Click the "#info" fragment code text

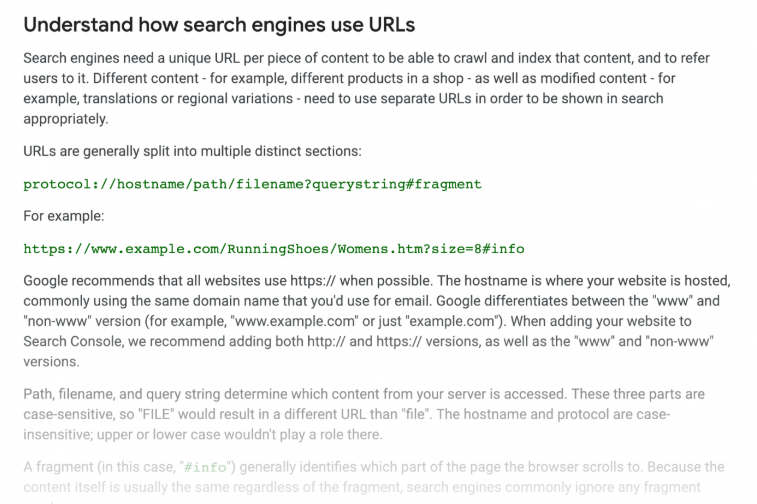point(205,467)
